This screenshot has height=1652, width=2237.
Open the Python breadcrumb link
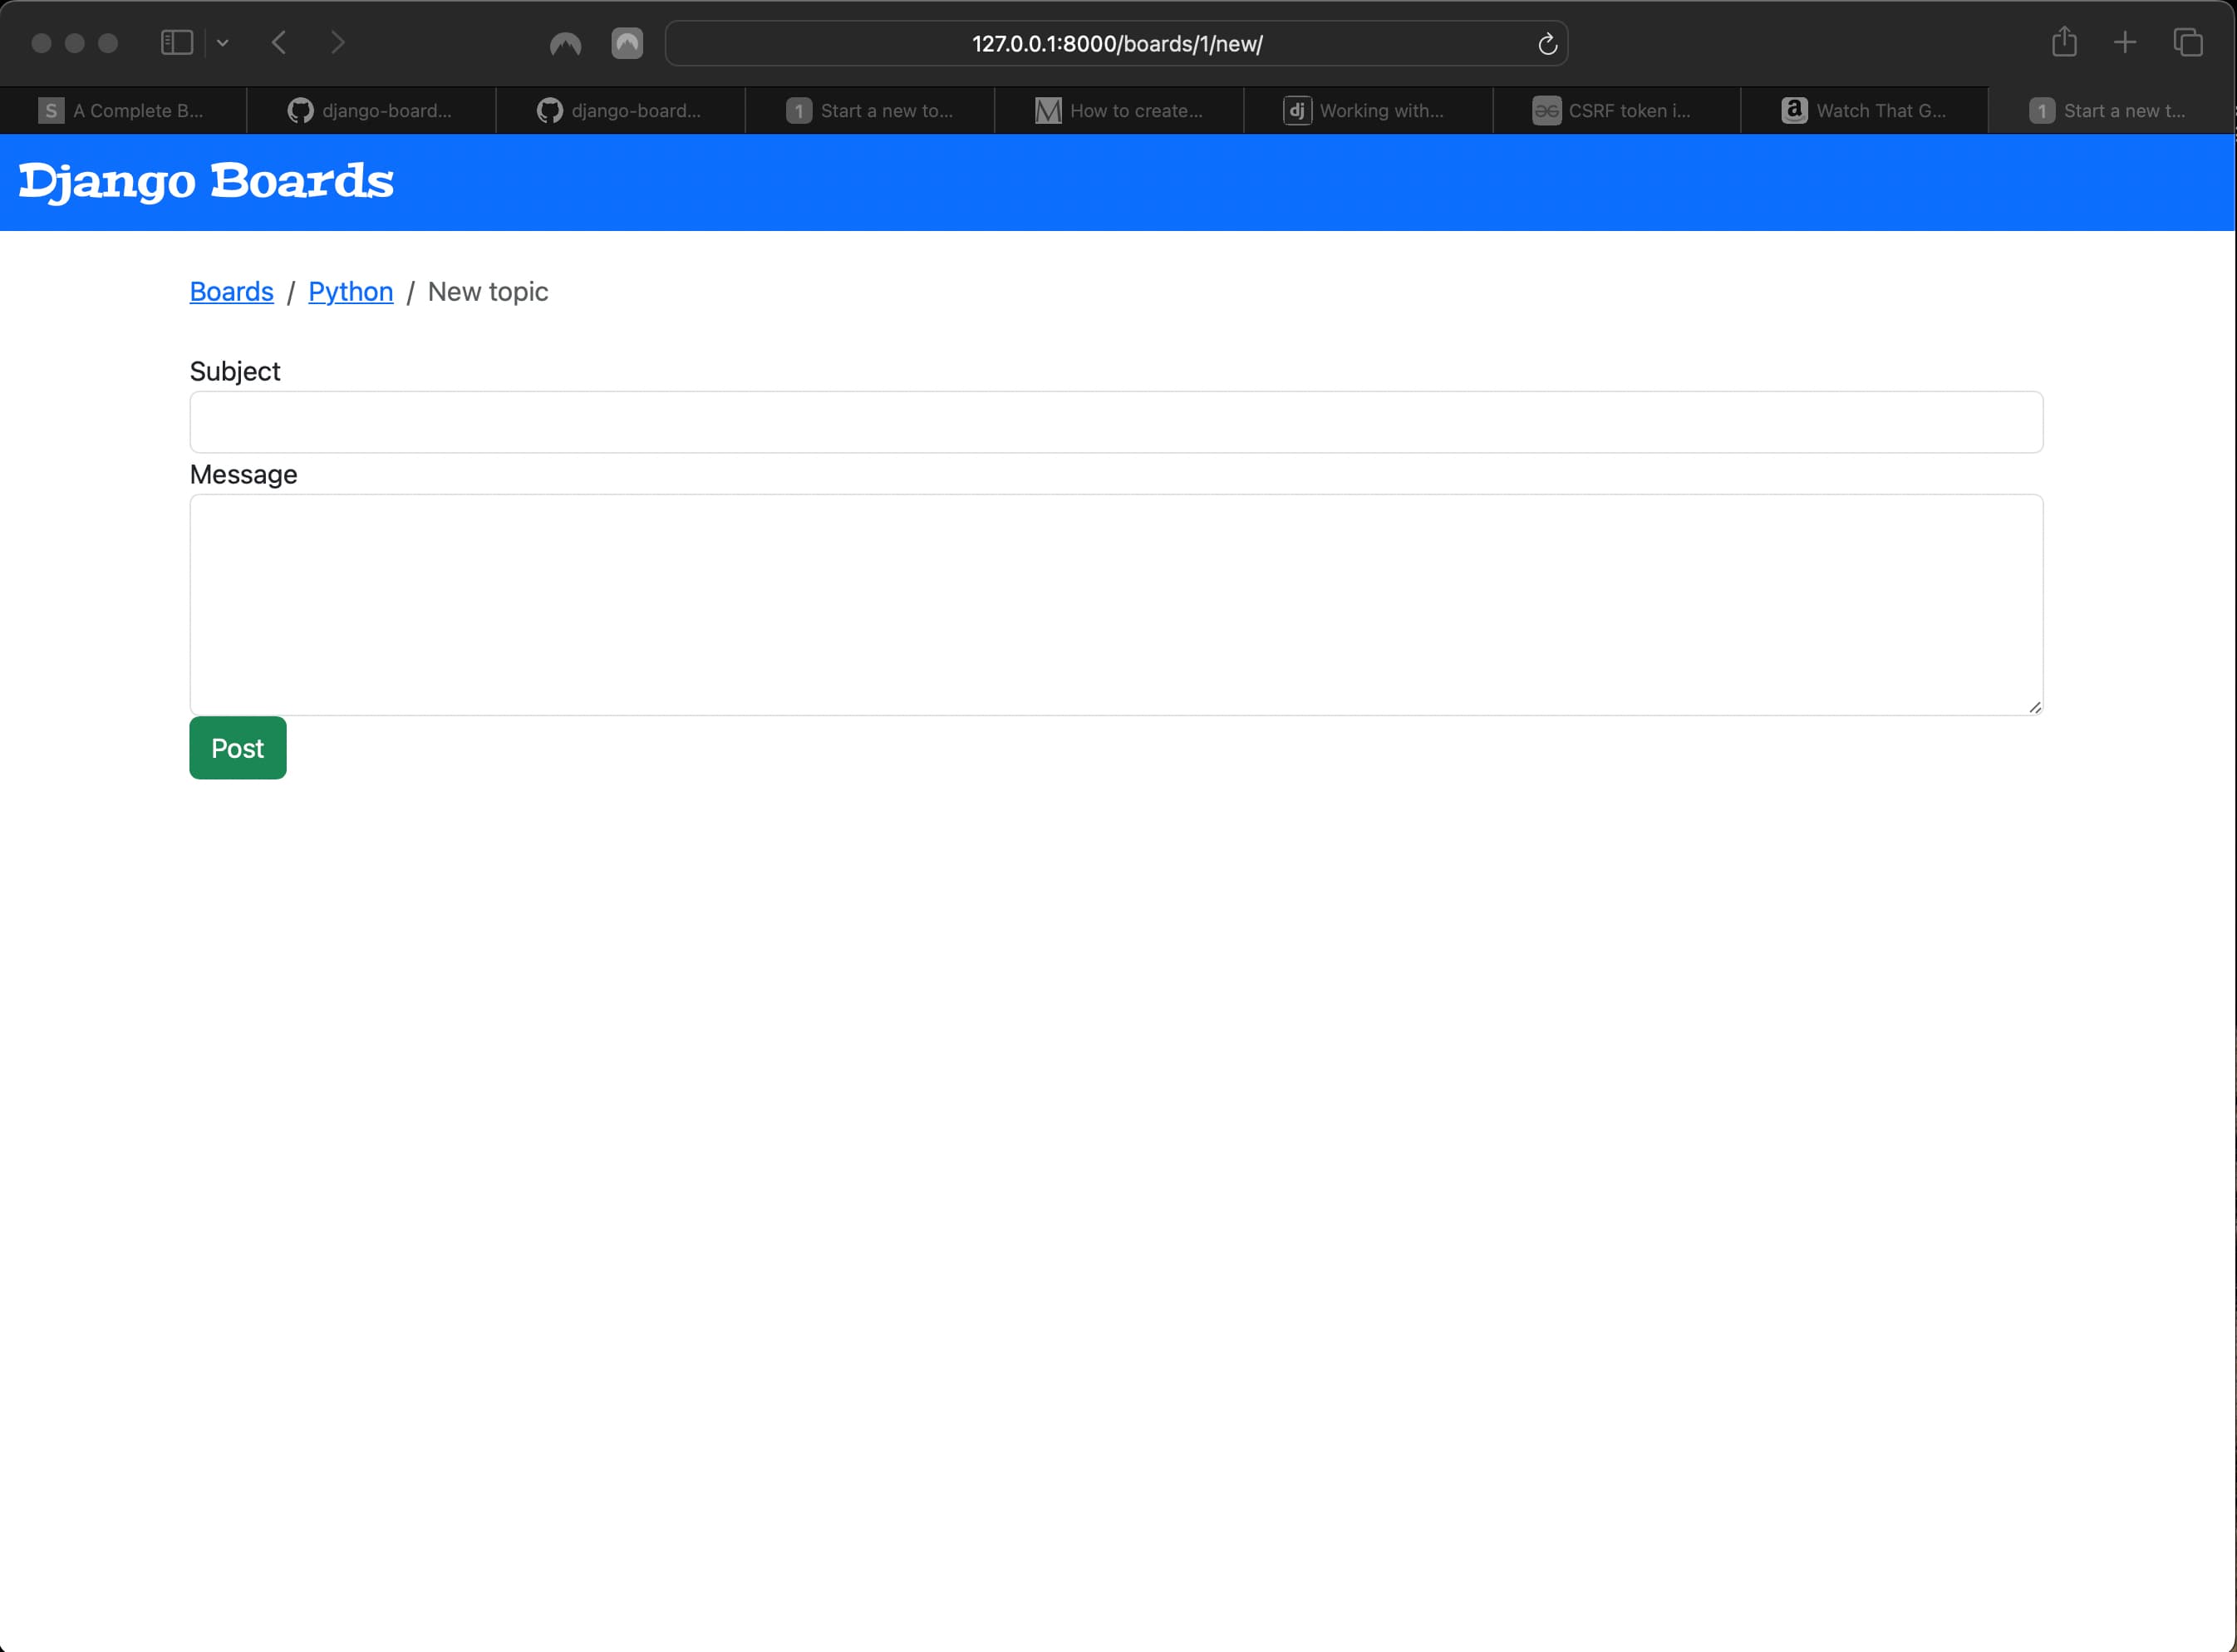(351, 292)
